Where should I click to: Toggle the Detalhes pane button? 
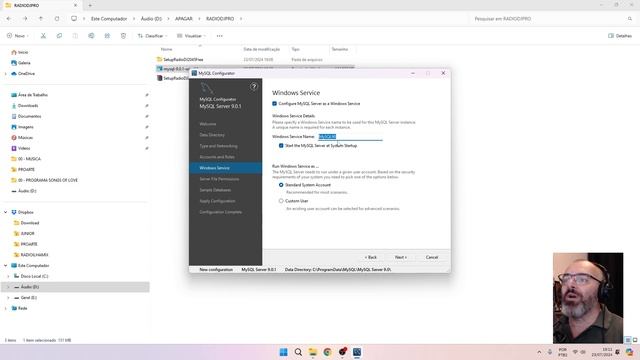click(x=620, y=36)
